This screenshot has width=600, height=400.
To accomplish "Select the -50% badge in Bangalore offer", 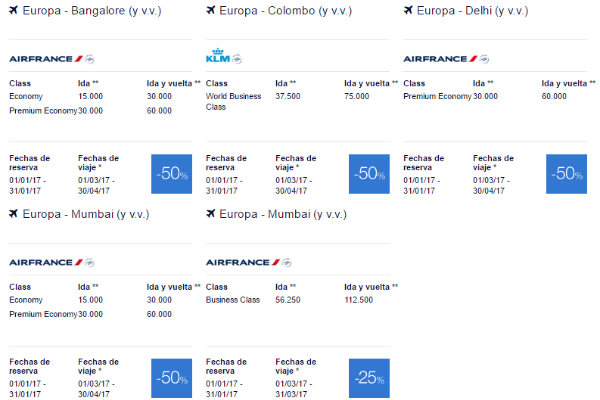I will point(171,174).
